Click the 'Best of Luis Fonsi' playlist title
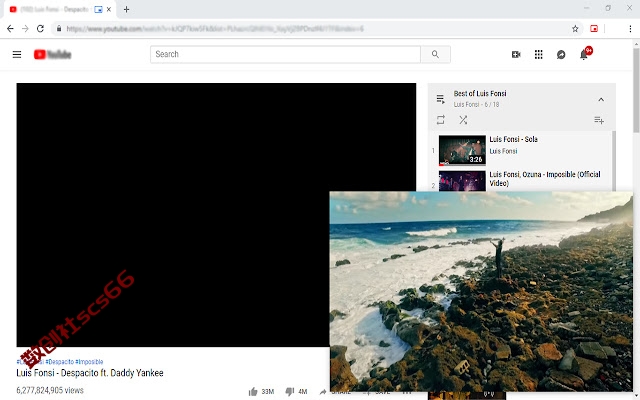640x400 pixels. tap(480, 93)
